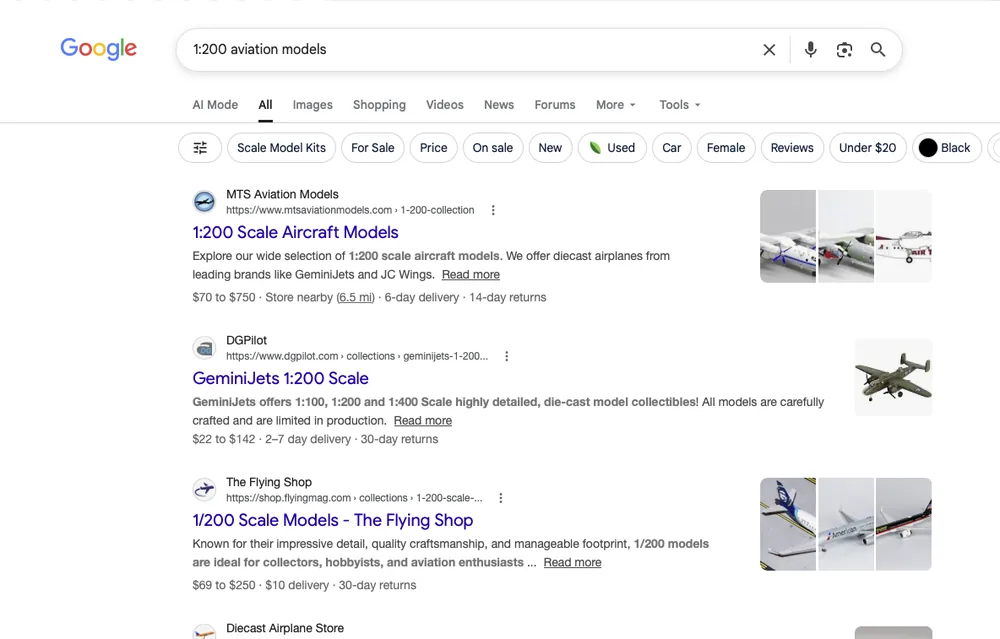Expand the Tools dropdown
Image resolution: width=1000 pixels, height=639 pixels.
click(680, 105)
